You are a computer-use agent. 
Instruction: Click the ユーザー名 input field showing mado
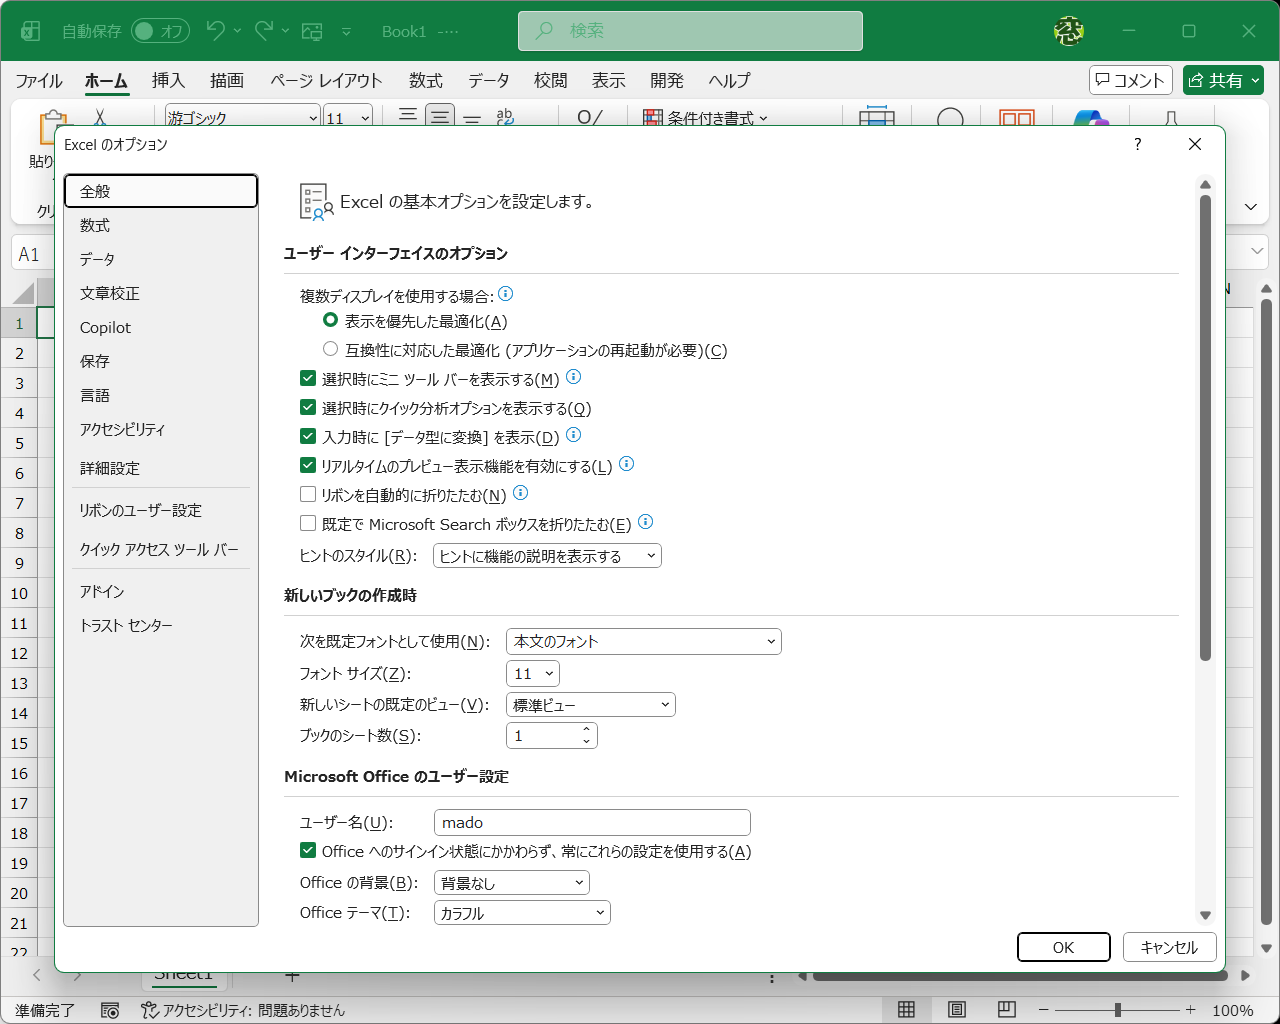(x=592, y=822)
